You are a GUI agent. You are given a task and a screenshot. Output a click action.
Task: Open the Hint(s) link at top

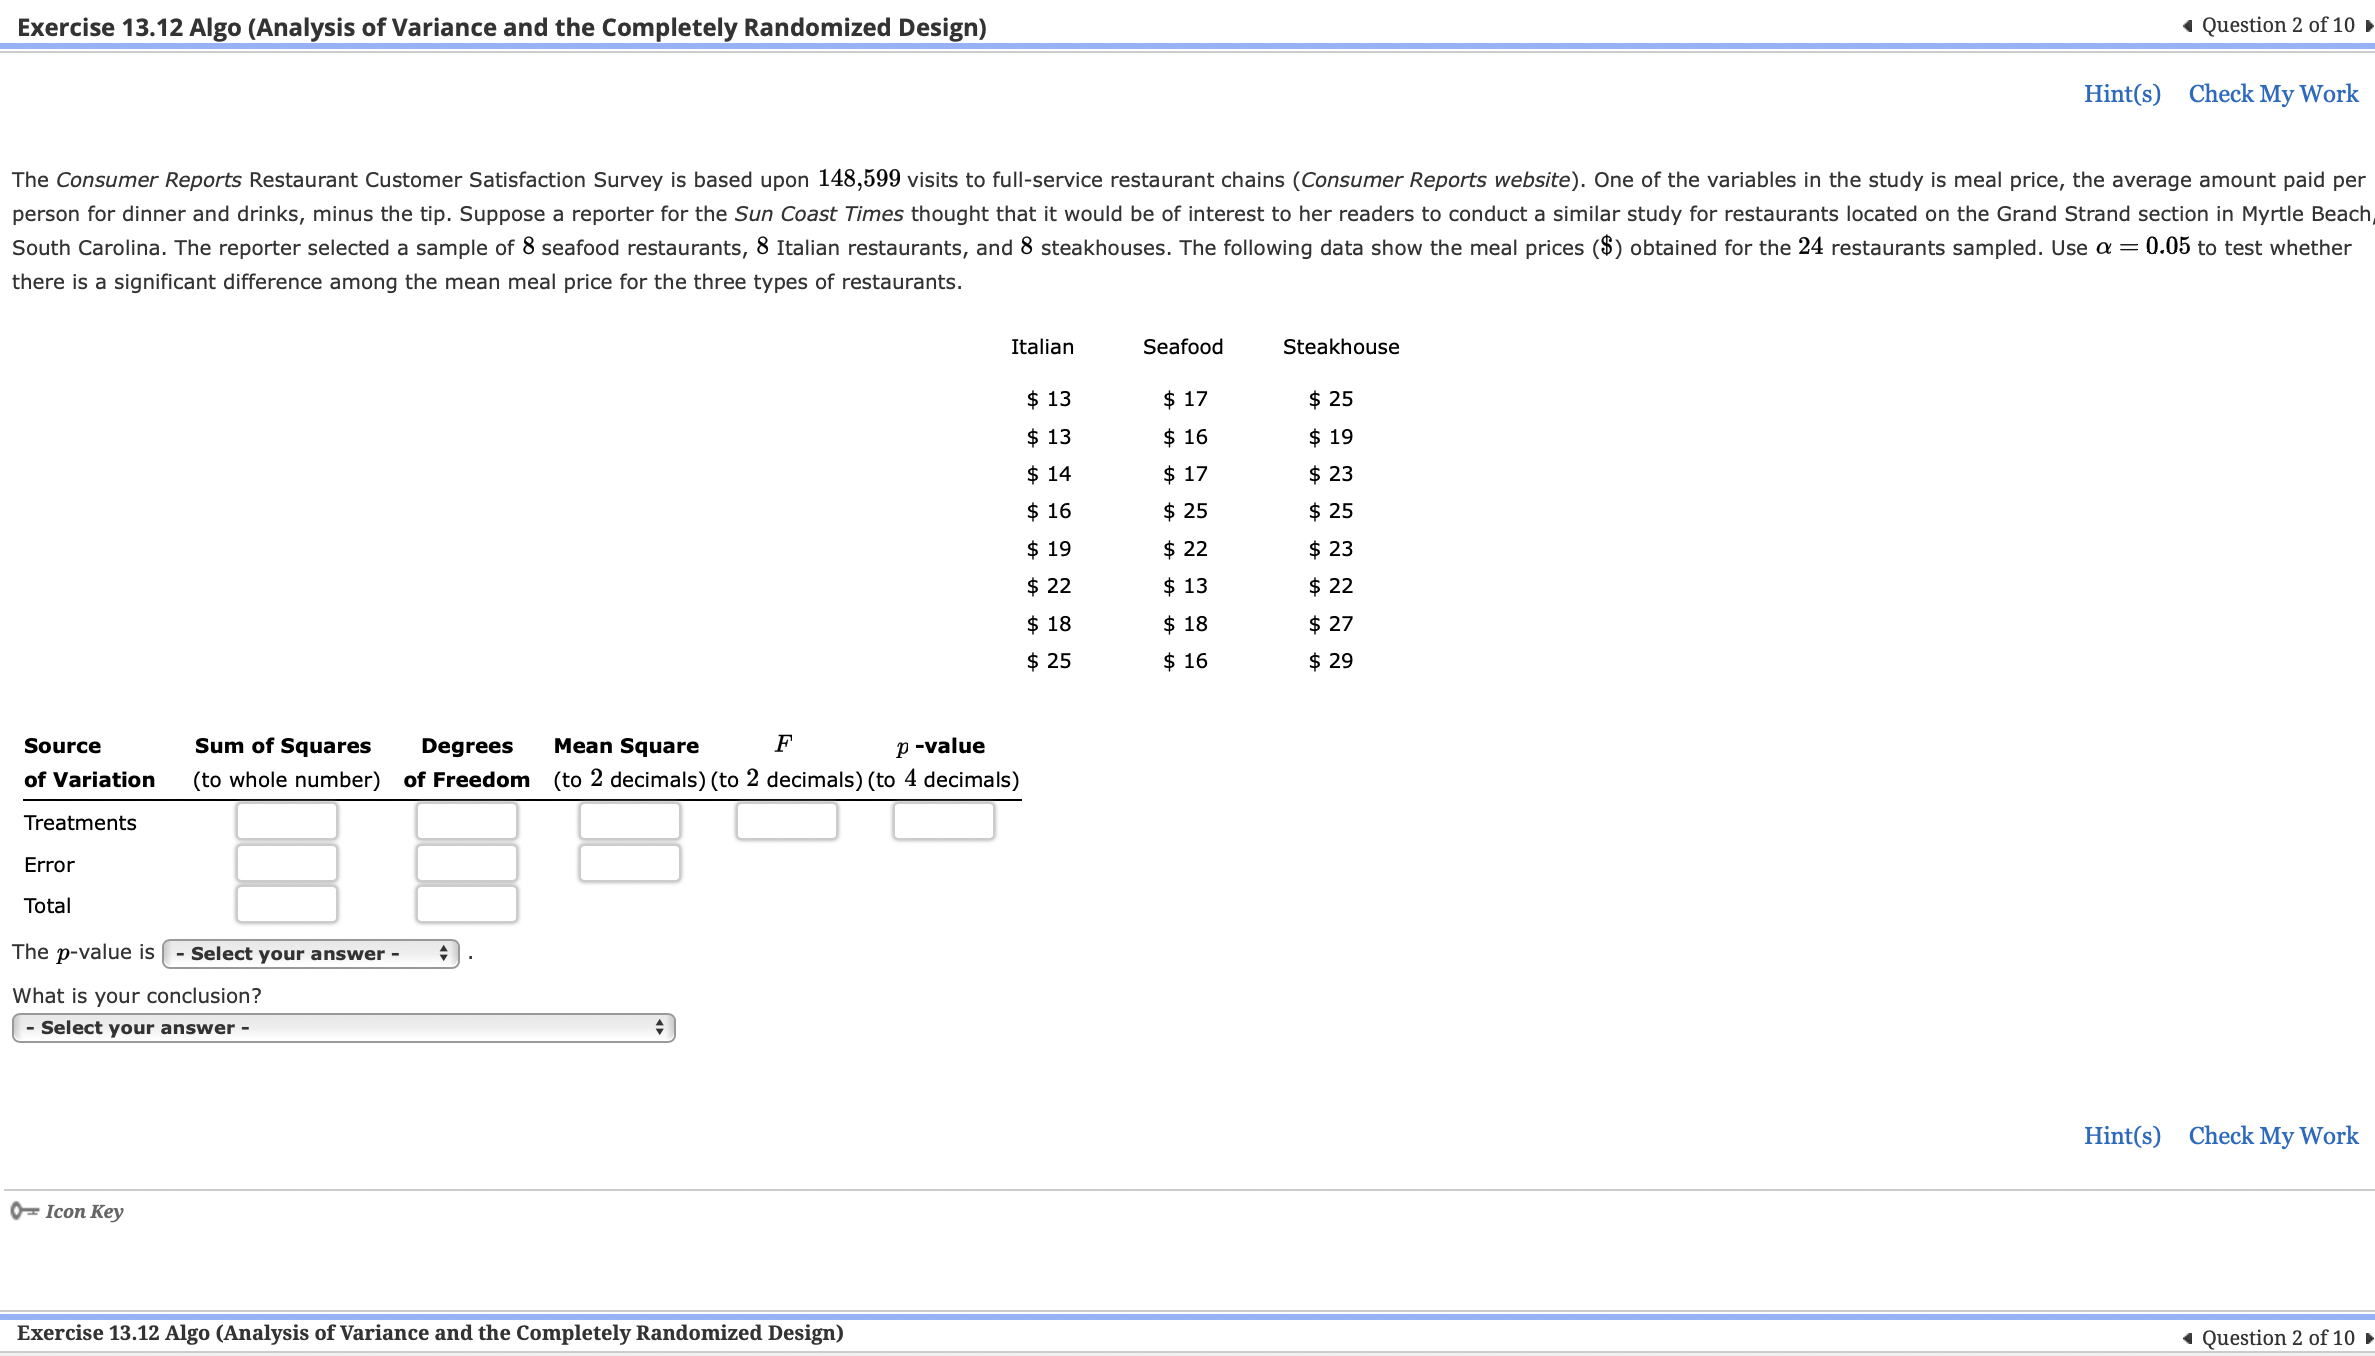click(2121, 93)
